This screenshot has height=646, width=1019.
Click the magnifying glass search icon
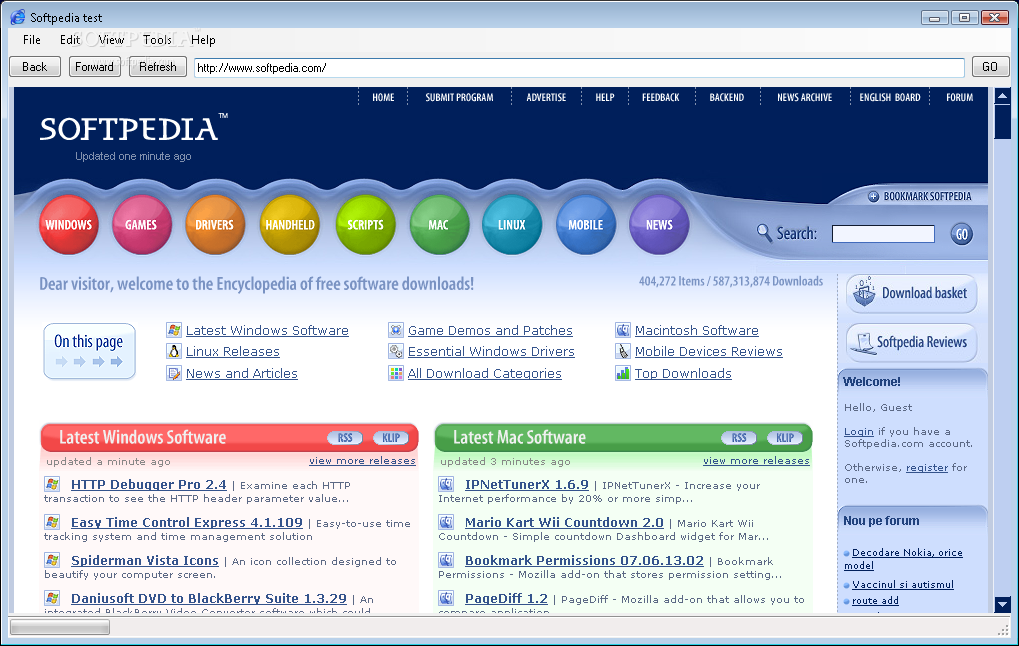tap(764, 232)
